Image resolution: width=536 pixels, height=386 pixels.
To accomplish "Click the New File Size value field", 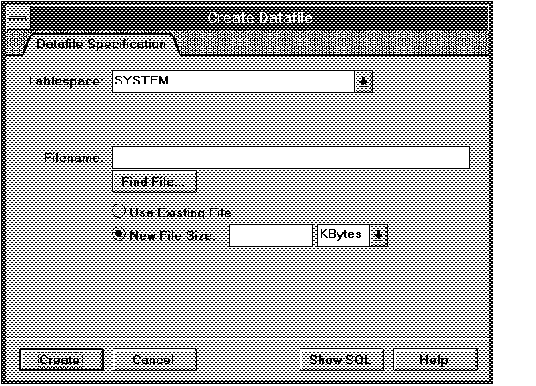I will point(271,235).
